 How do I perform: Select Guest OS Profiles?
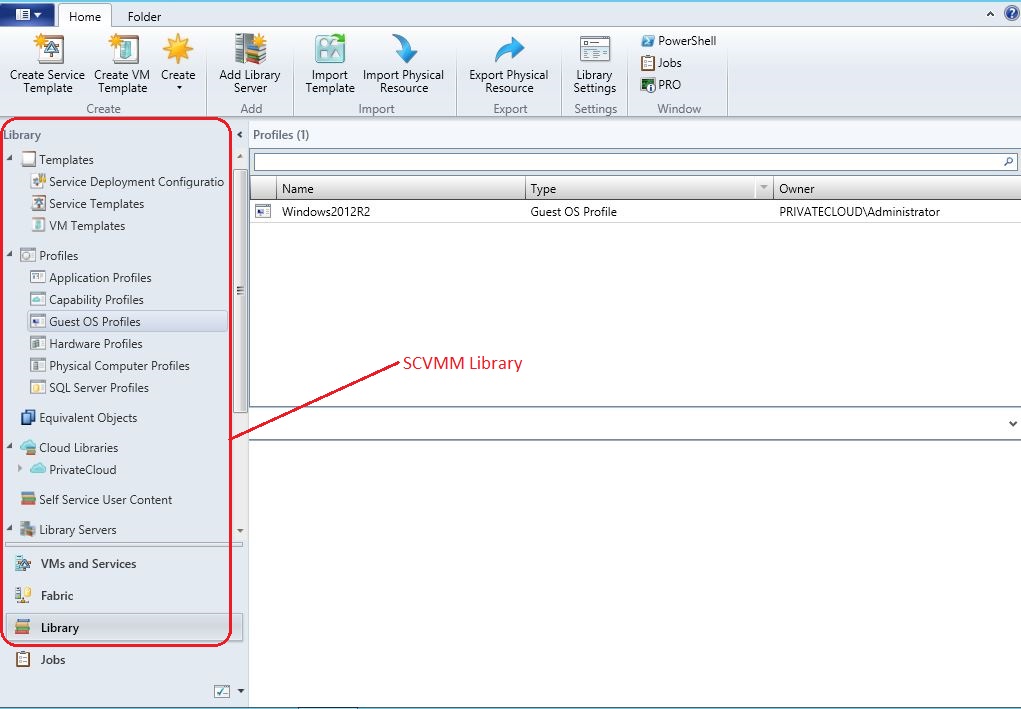(x=127, y=322)
